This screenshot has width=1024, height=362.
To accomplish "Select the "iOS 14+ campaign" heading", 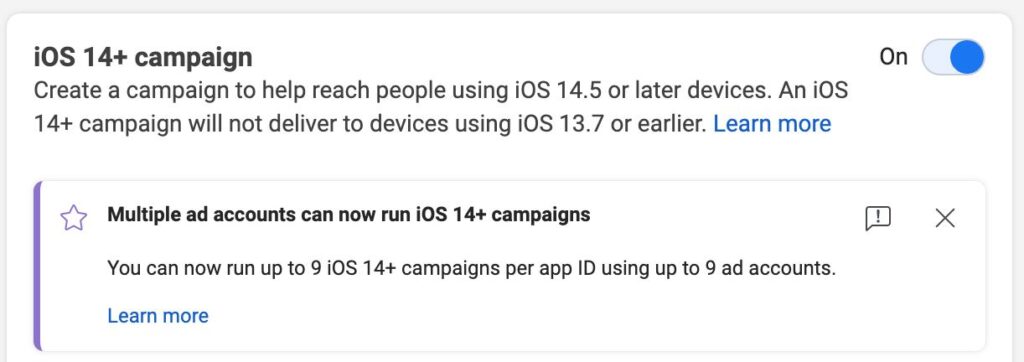I will [x=143, y=58].
